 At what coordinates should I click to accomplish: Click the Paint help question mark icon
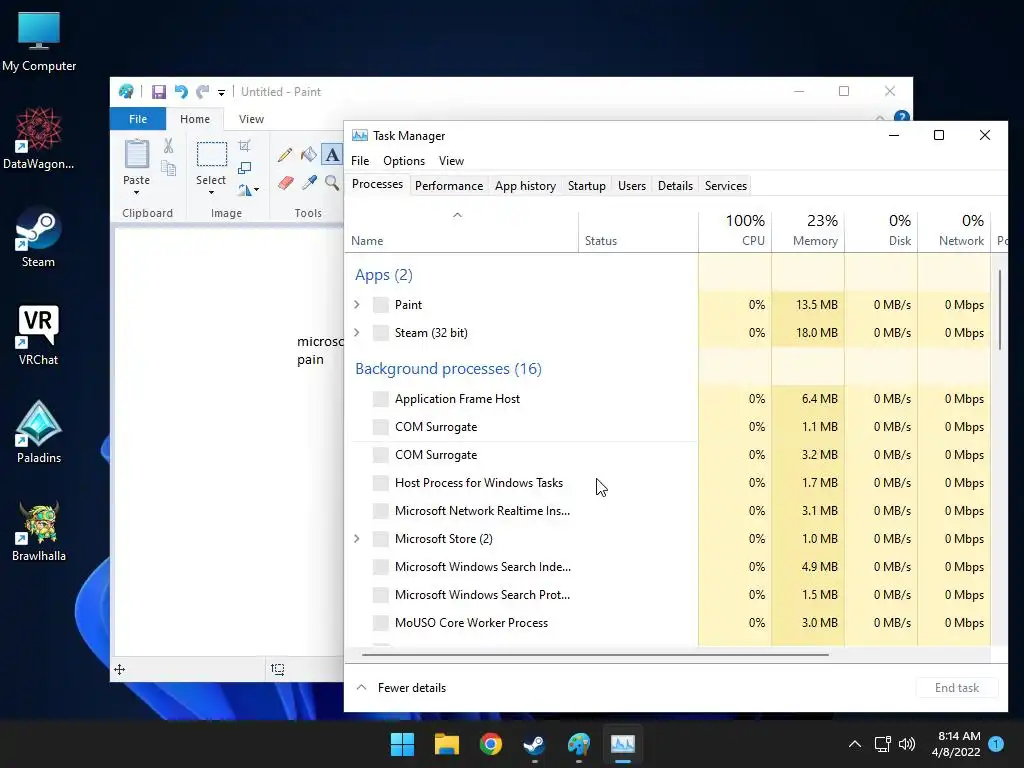pyautogui.click(x=901, y=117)
